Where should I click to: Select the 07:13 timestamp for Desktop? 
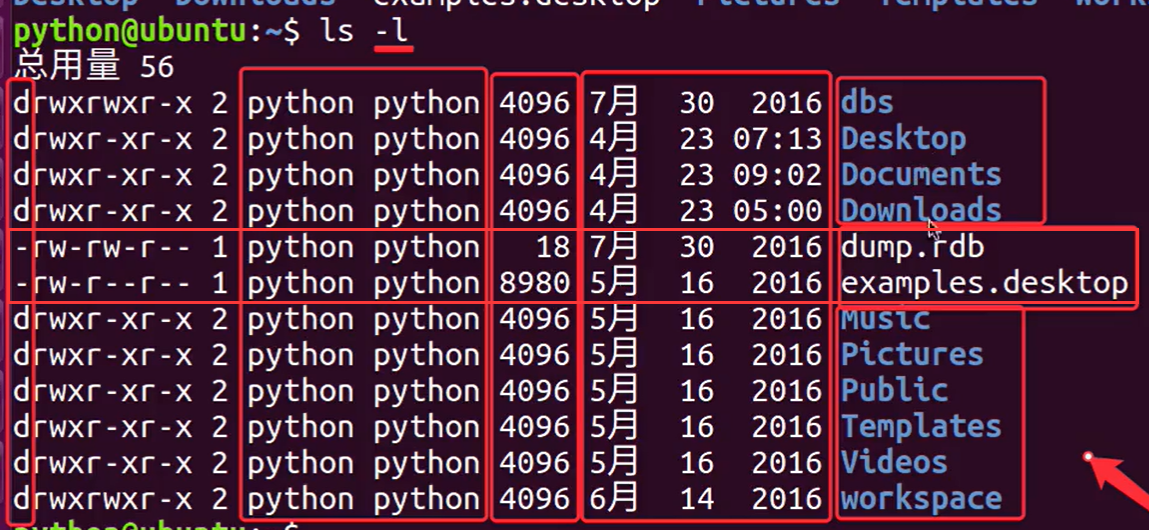coord(786,139)
